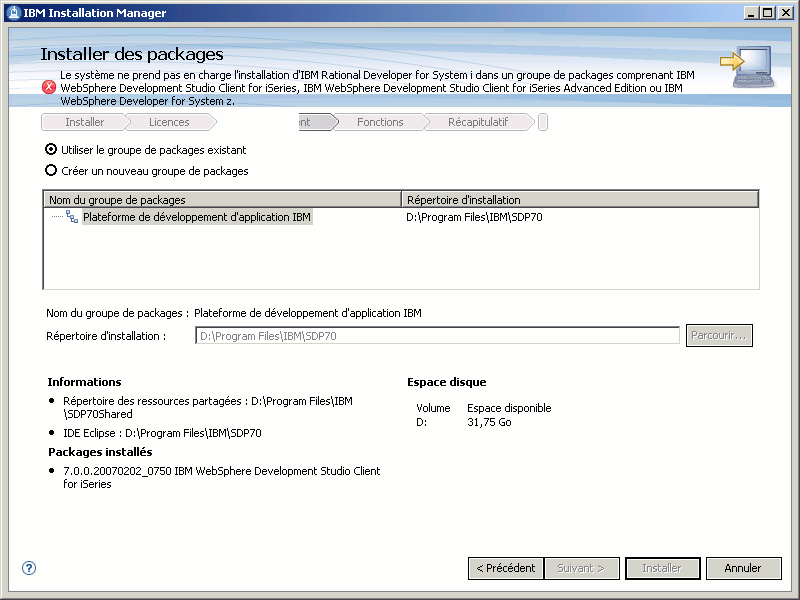Click the 'Répertoire d'installation' column header
This screenshot has height=600, width=800.
(580, 199)
